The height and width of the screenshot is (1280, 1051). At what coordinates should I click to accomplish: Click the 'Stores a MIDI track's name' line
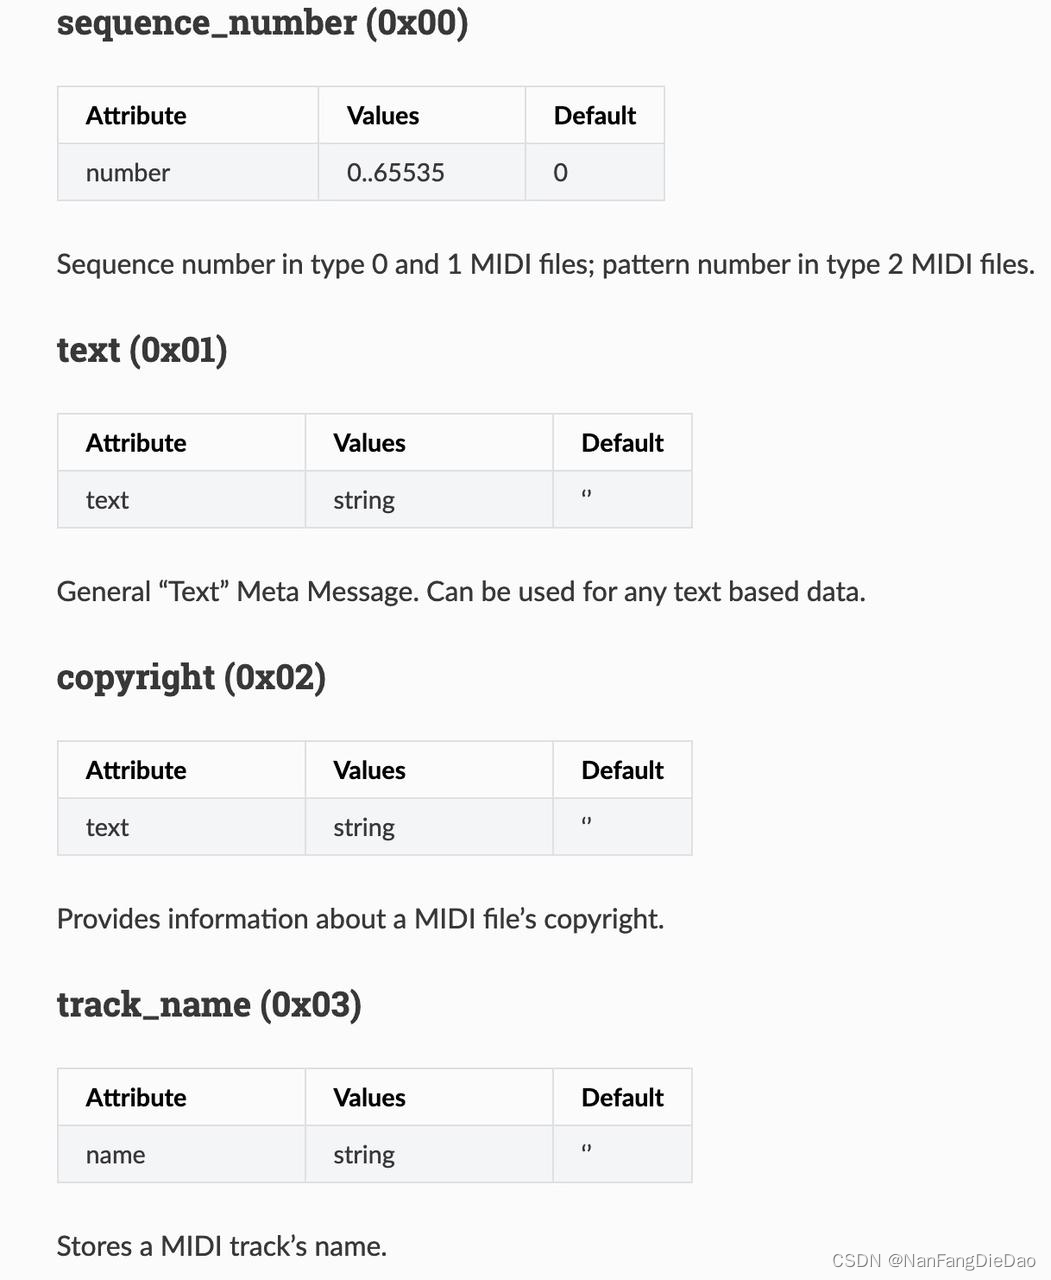tap(222, 1246)
